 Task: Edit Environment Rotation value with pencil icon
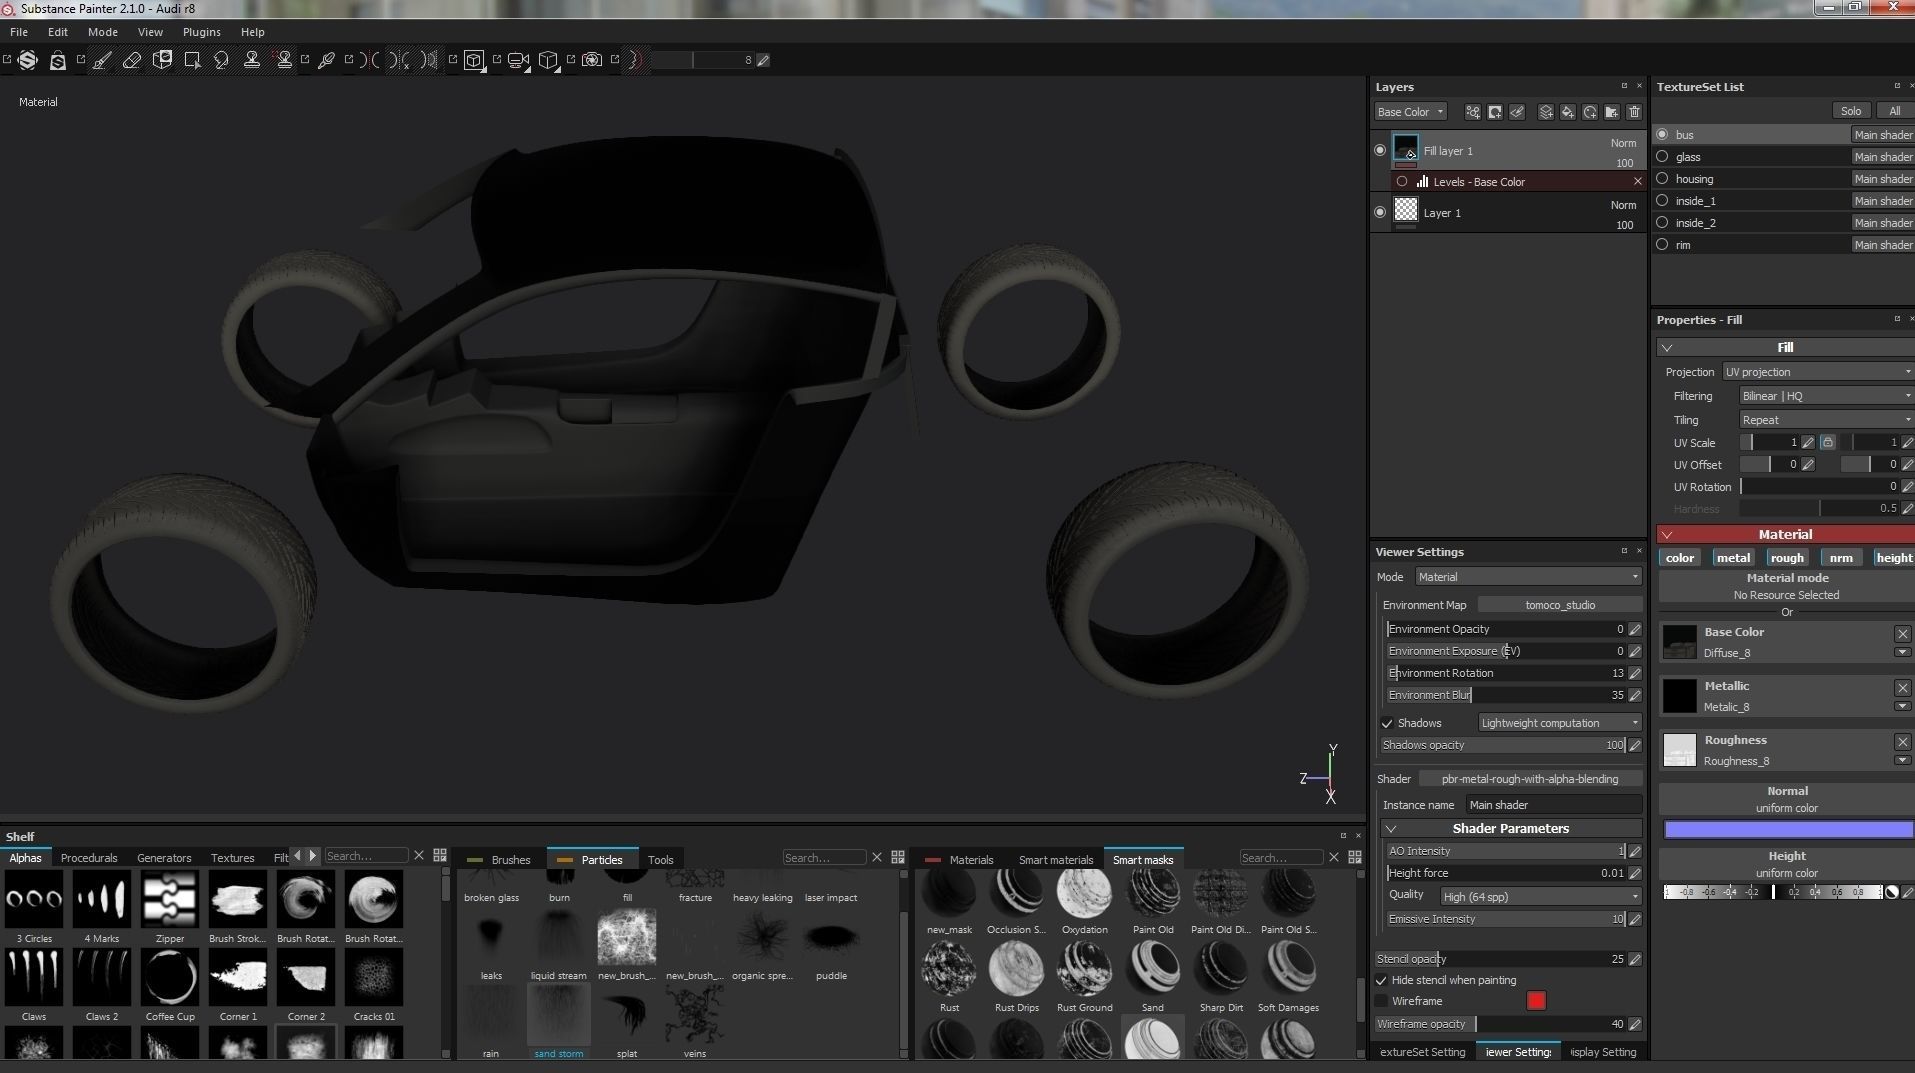coord(1635,673)
